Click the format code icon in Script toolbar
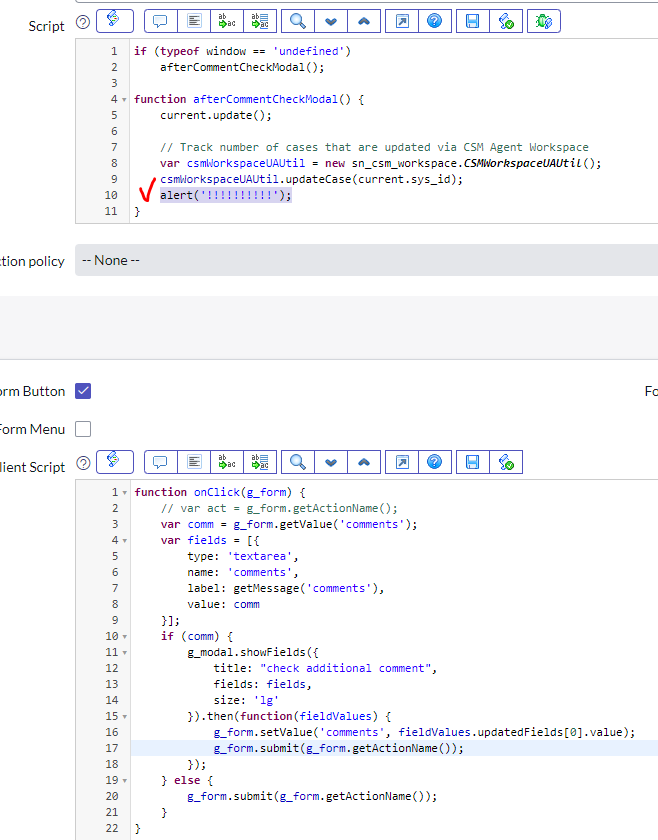658x840 pixels. coord(194,21)
